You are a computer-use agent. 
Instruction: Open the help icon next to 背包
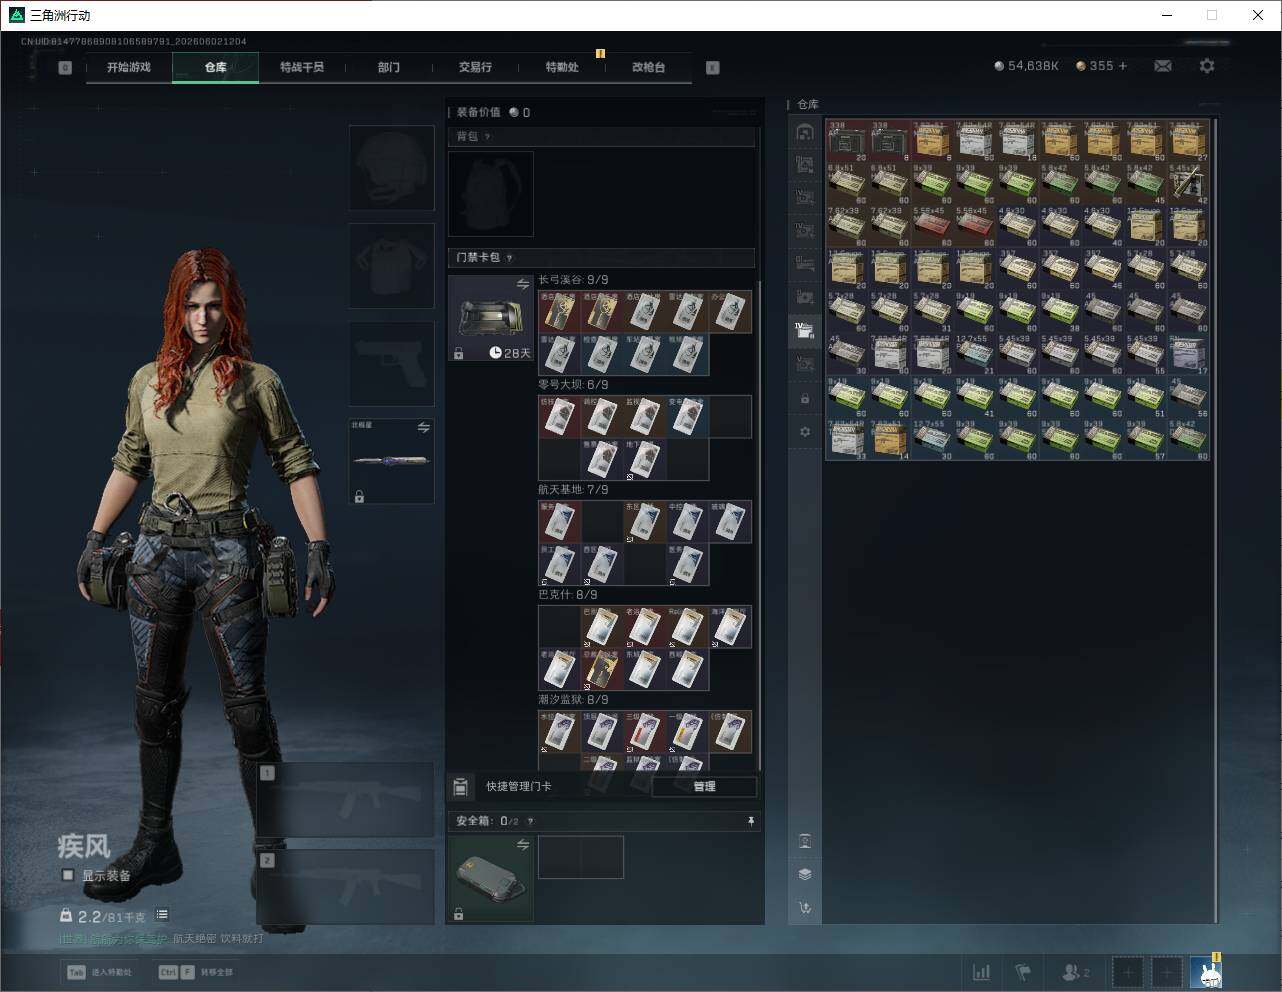pyautogui.click(x=488, y=137)
